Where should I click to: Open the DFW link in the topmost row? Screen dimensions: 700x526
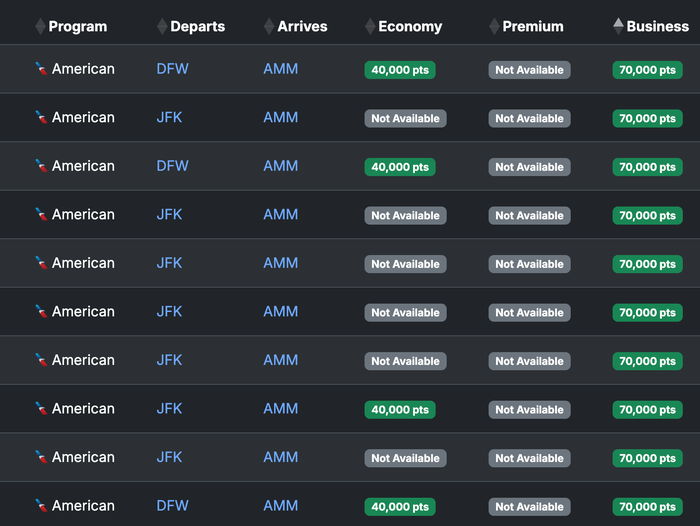click(172, 69)
